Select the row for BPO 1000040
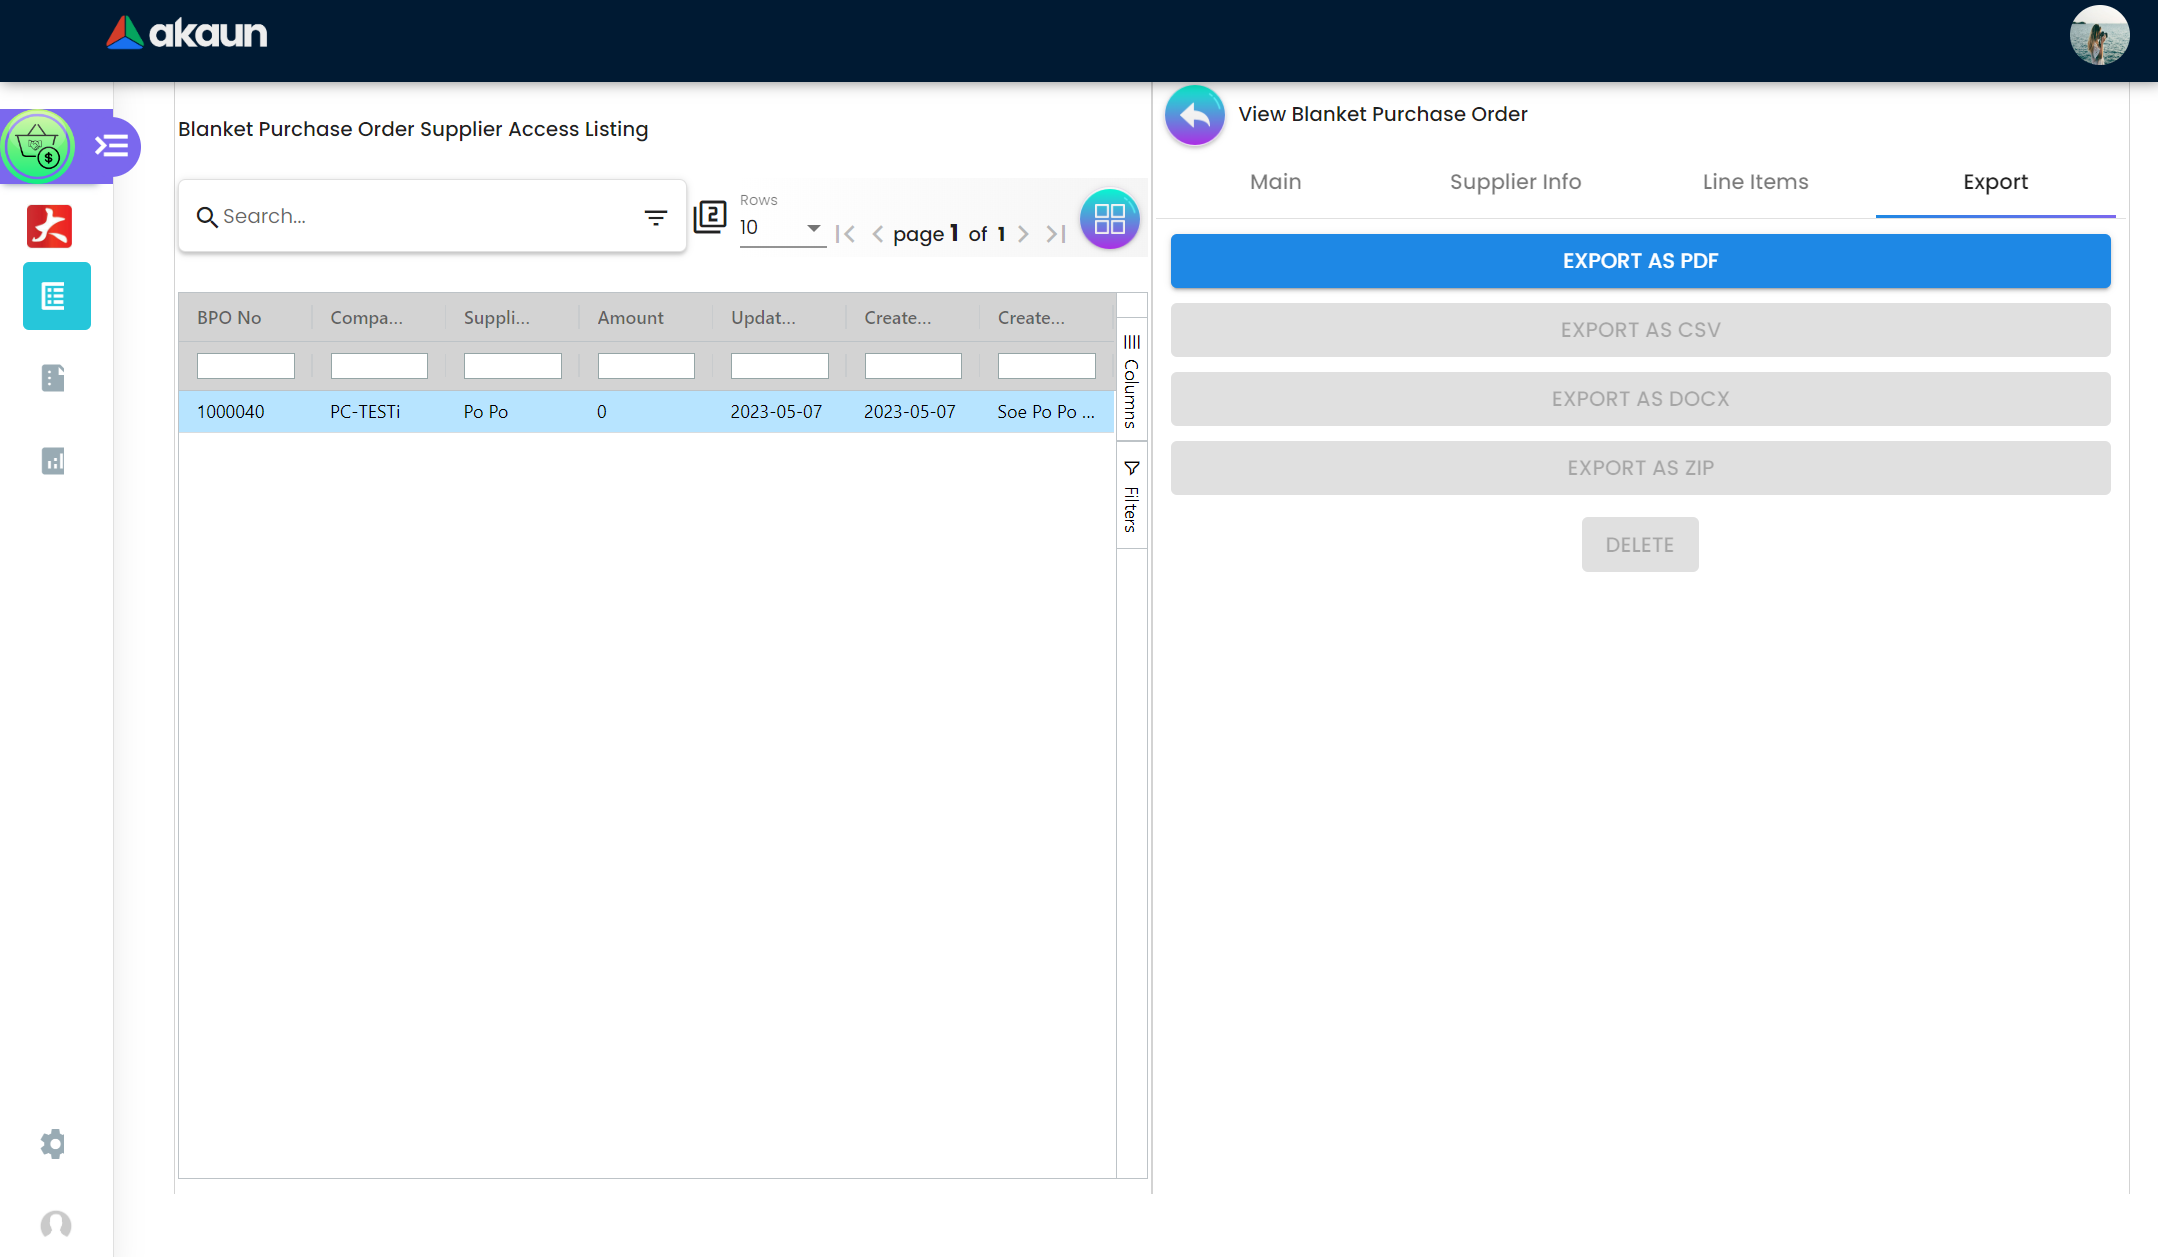2158x1257 pixels. pos(645,412)
